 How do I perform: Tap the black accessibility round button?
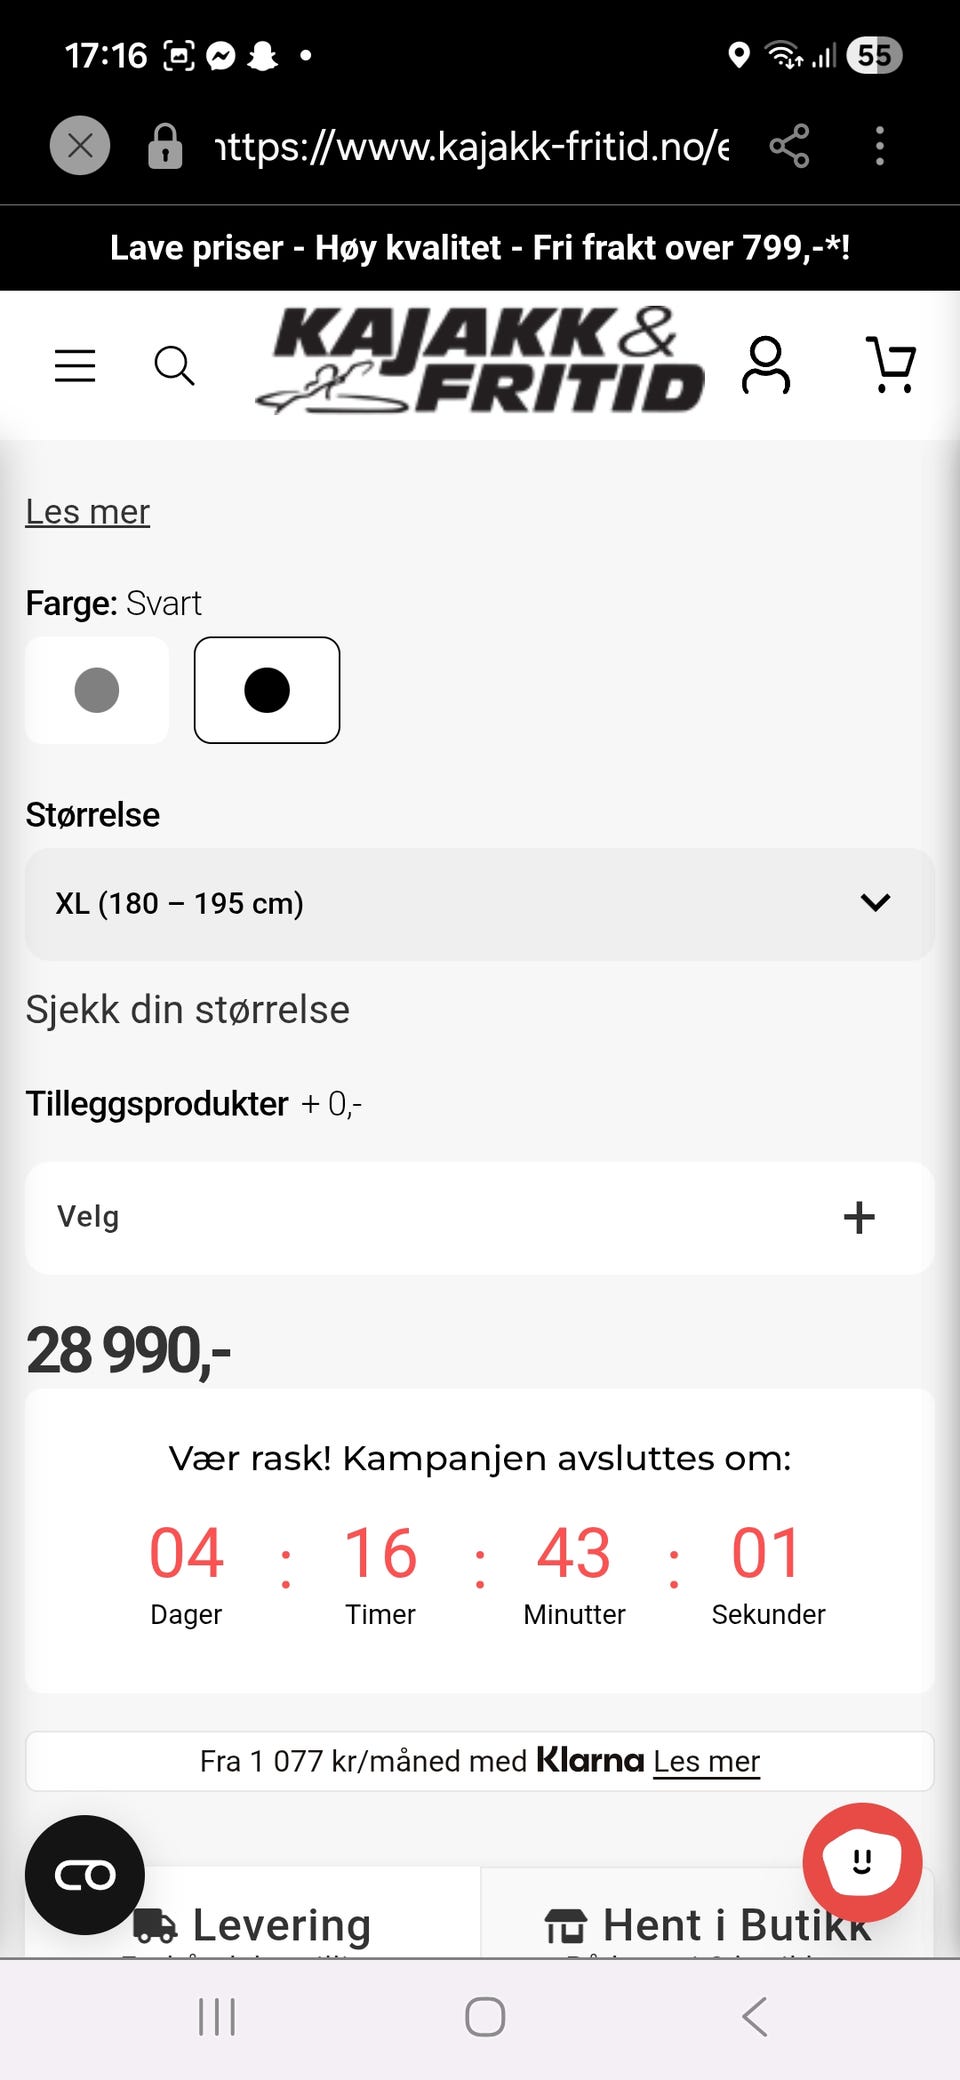85,1875
